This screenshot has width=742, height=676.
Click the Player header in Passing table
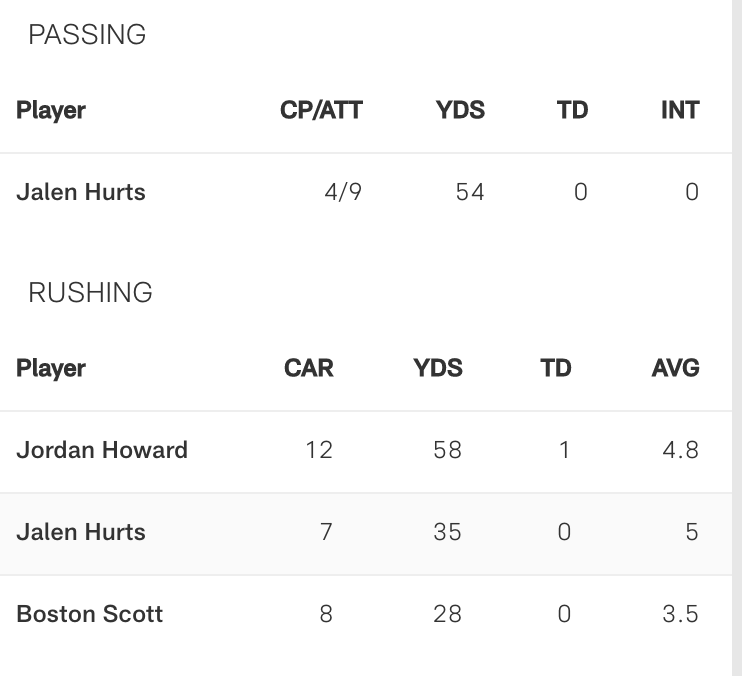51,110
